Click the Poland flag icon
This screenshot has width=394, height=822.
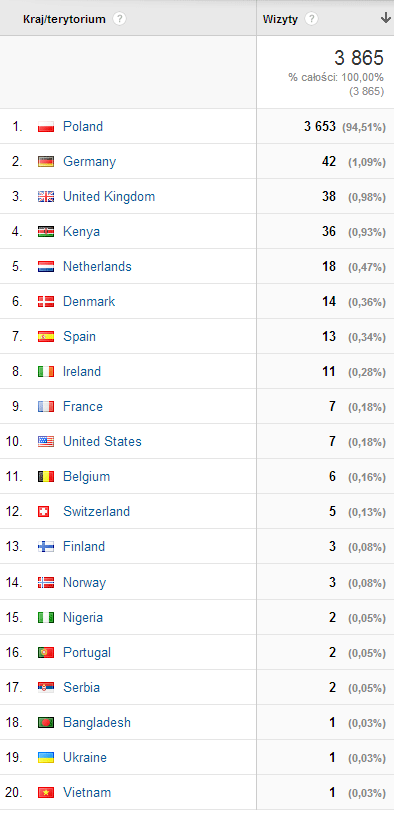[x=46, y=127]
